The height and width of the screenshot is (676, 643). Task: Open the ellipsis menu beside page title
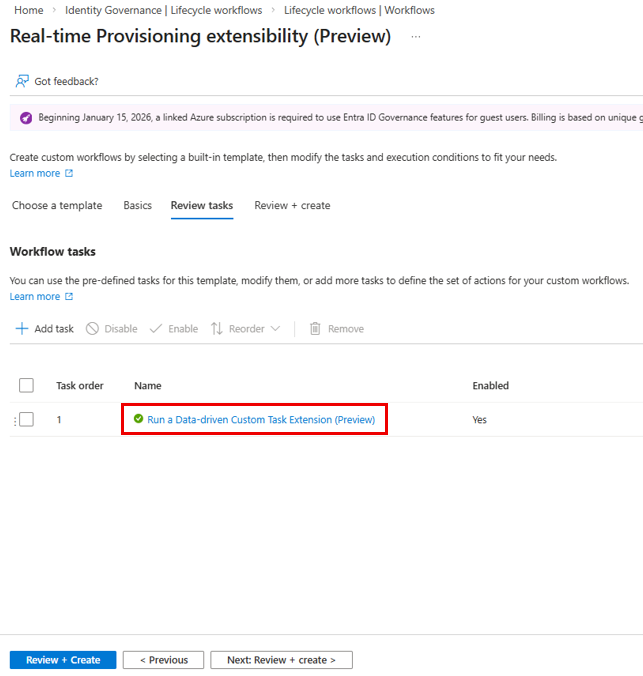[416, 37]
